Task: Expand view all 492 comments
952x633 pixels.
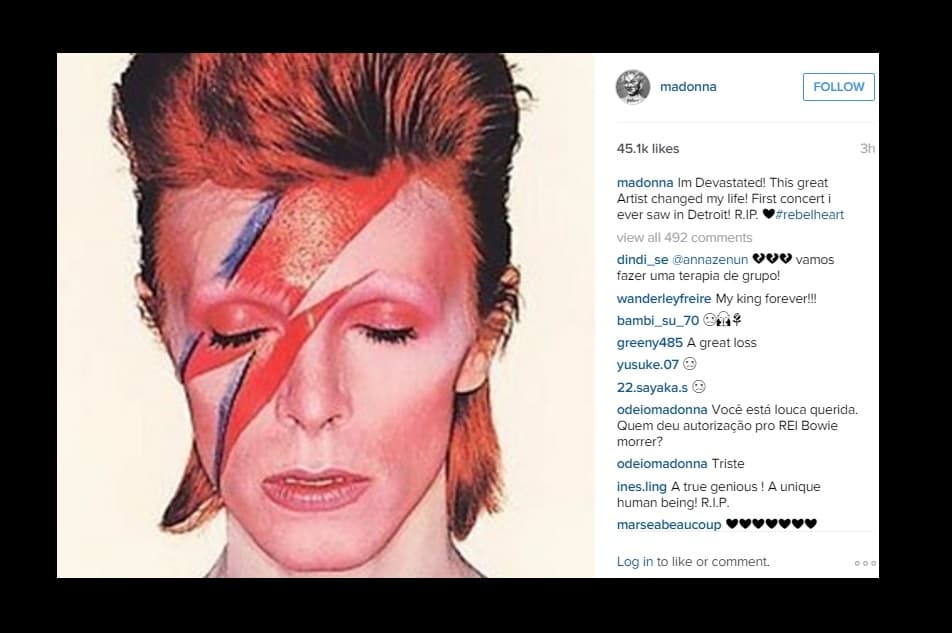Action: pyautogui.click(x=684, y=237)
